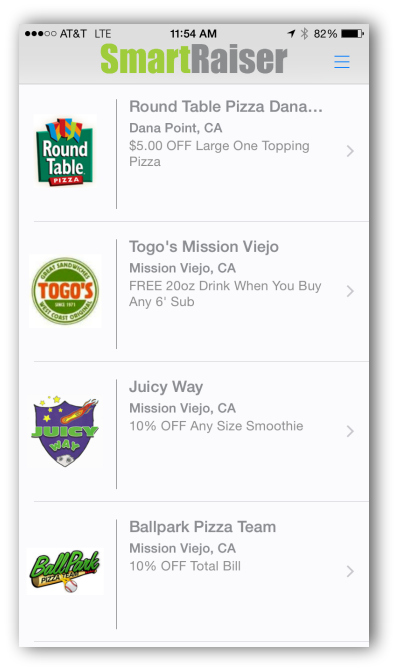398x671 pixels.
Task: Open Round Table Pizza details chevron
Action: 350,151
